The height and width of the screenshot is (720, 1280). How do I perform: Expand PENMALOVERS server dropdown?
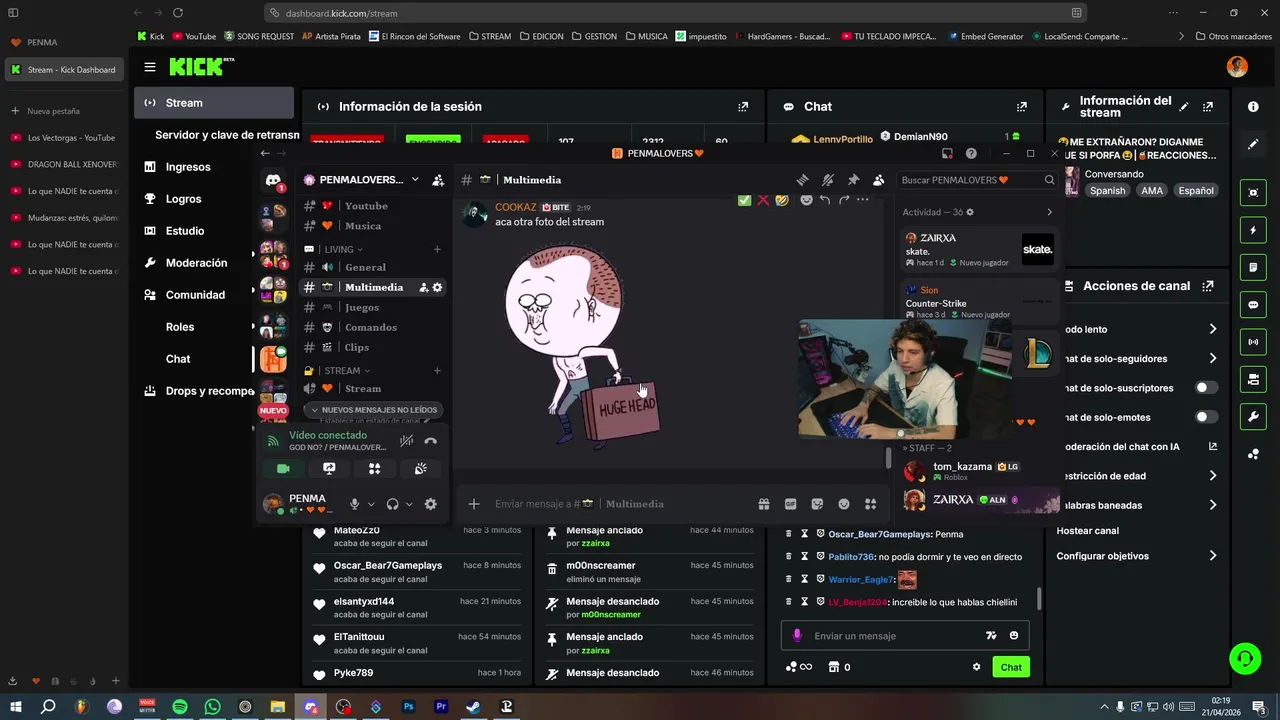click(x=415, y=180)
